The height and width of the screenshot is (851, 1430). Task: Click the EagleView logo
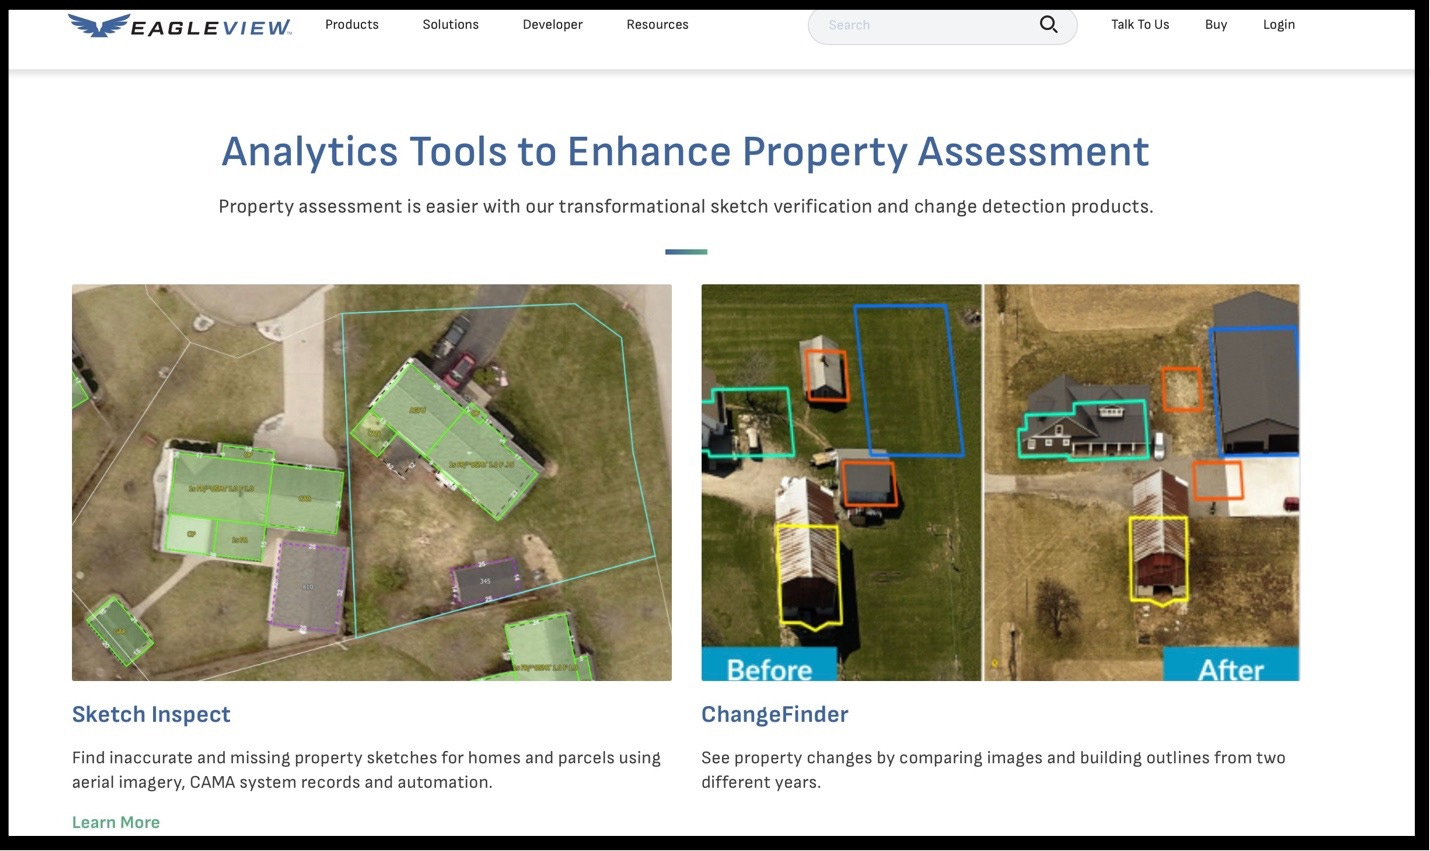(180, 26)
